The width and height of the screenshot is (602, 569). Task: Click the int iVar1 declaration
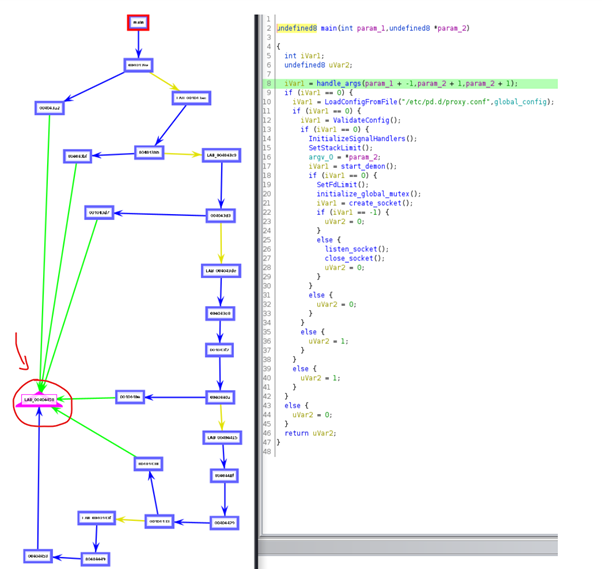coord(303,56)
